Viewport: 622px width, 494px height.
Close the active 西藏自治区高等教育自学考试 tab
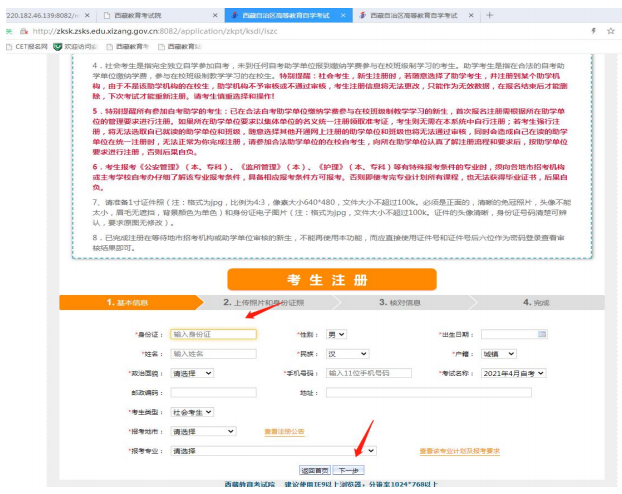(345, 16)
